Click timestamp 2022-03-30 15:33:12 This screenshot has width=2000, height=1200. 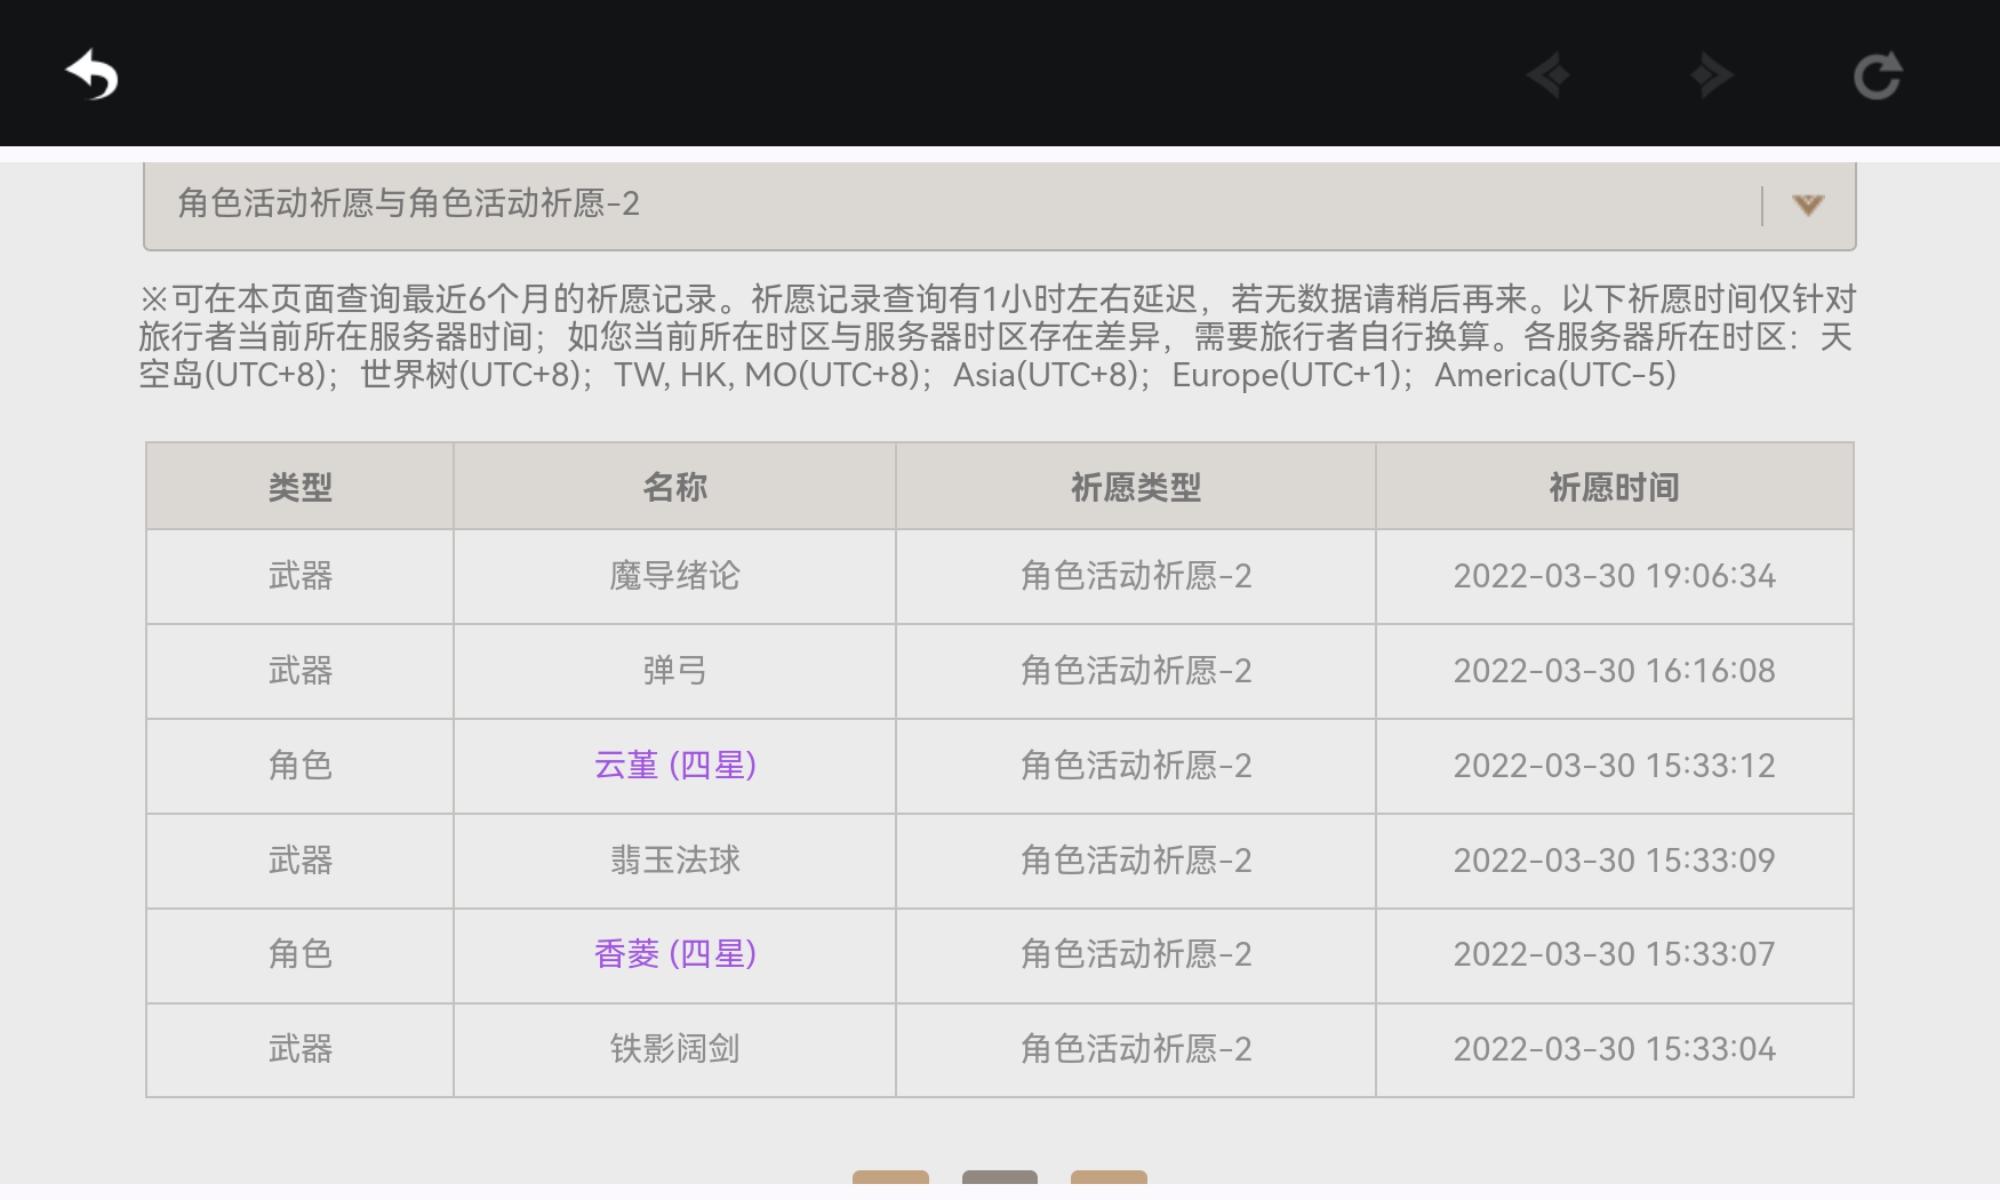[x=1614, y=765]
